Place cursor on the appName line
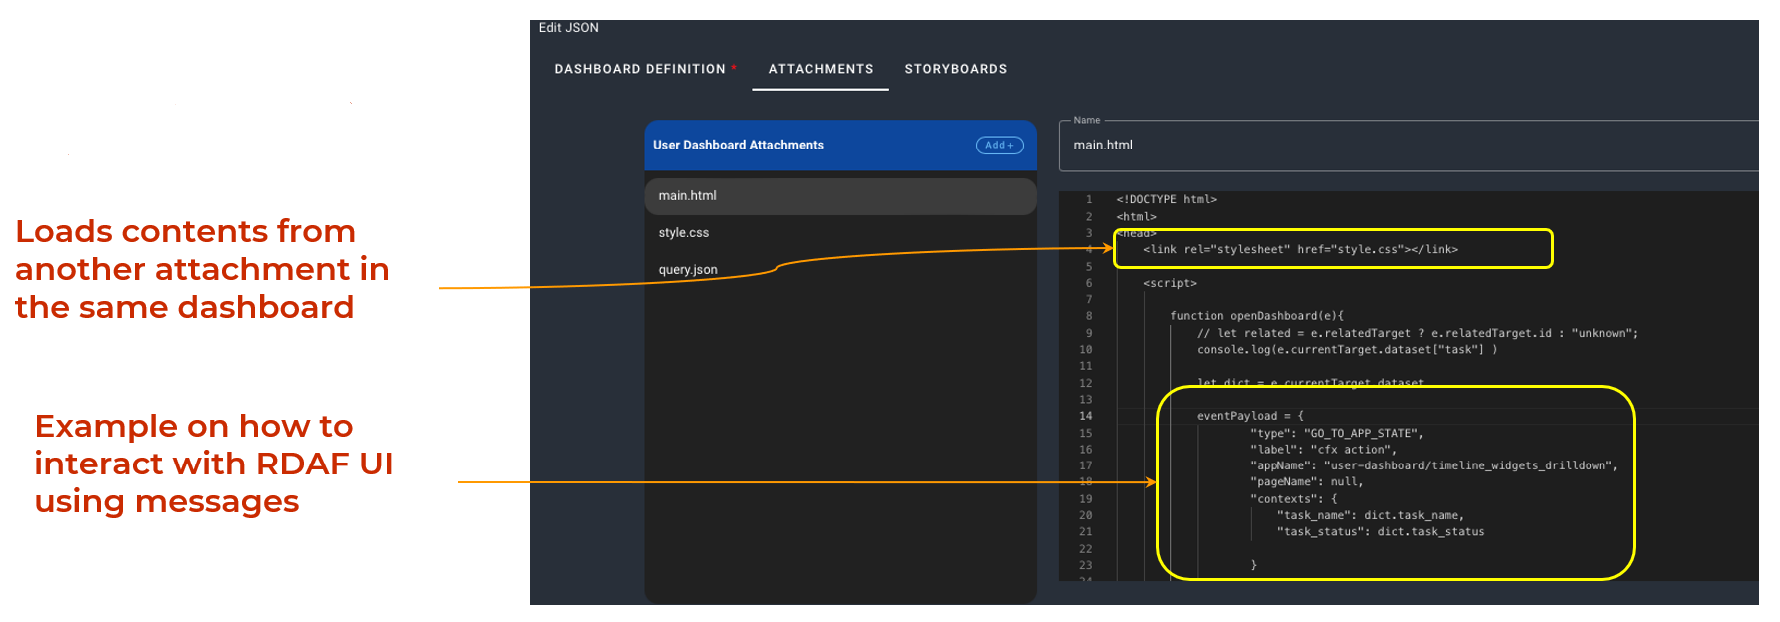This screenshot has height=622, width=1780. coord(1432,466)
